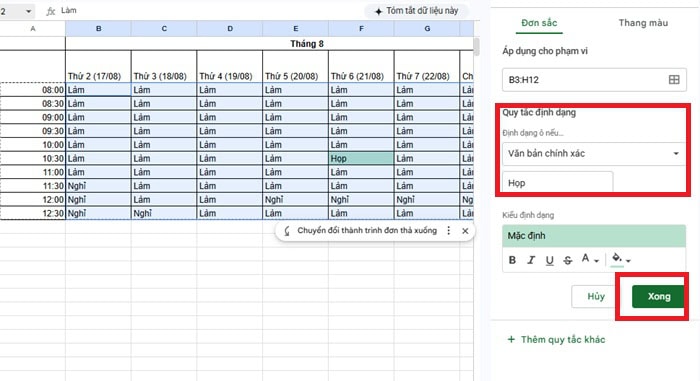Click the Nghỉ cell at 12:00 in column F
700x381 pixels.
361,200
